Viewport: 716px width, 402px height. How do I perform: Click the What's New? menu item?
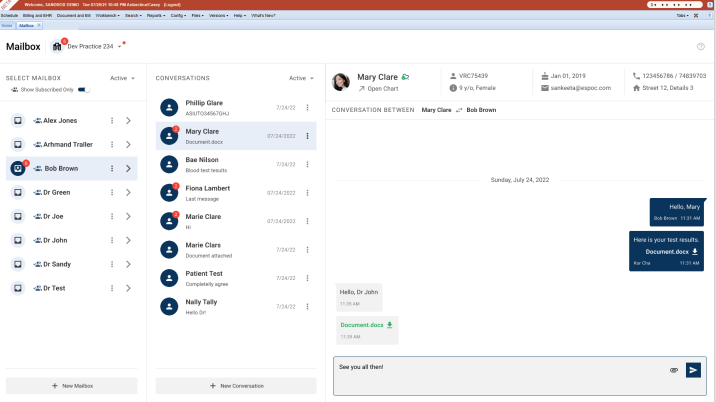pyautogui.click(x=263, y=16)
